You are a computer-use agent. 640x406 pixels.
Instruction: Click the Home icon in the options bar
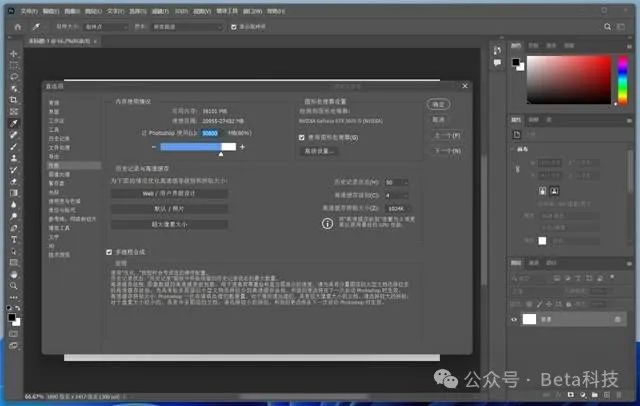pyautogui.click(x=18, y=27)
